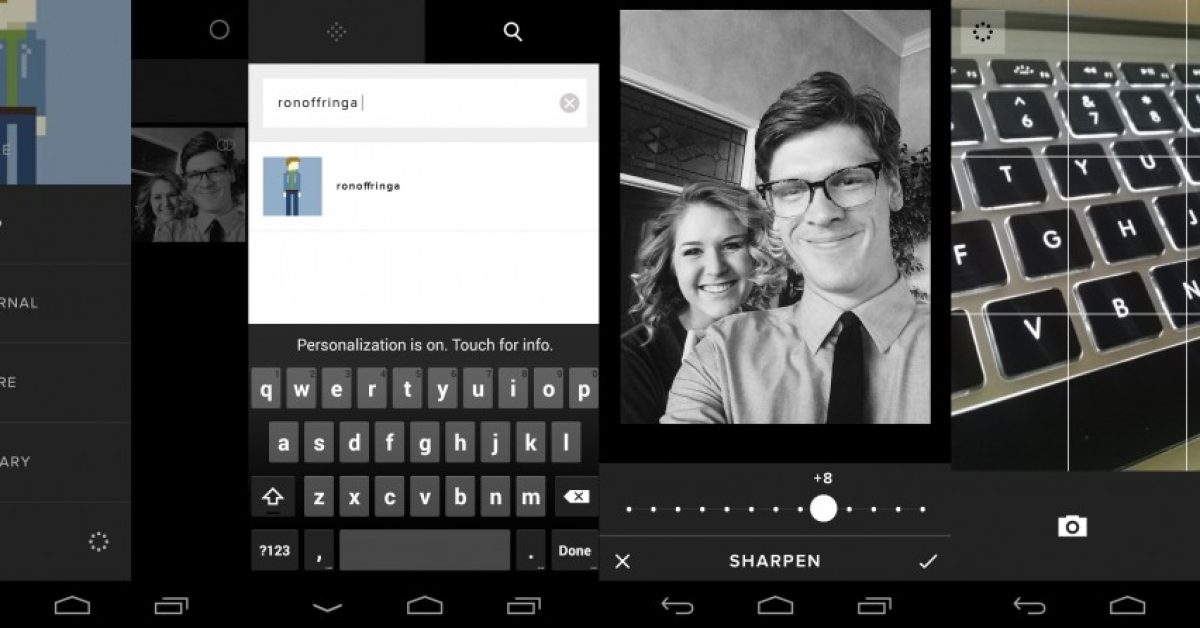
Task: Tap the l key
Action: [565, 442]
